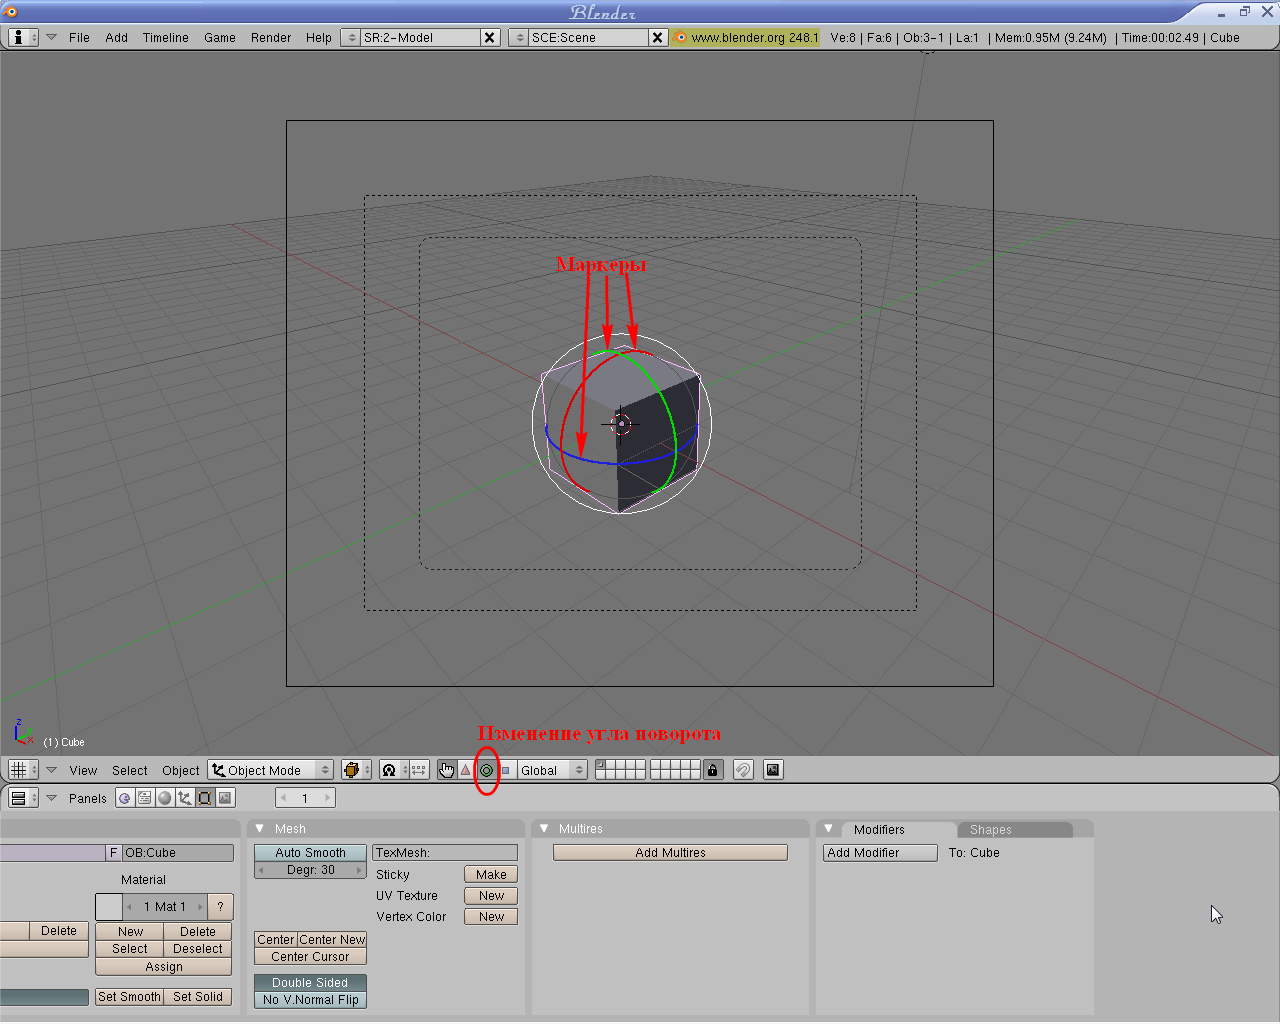Open the Shading panels sphere icon
1280x1024 pixels.
coord(165,798)
